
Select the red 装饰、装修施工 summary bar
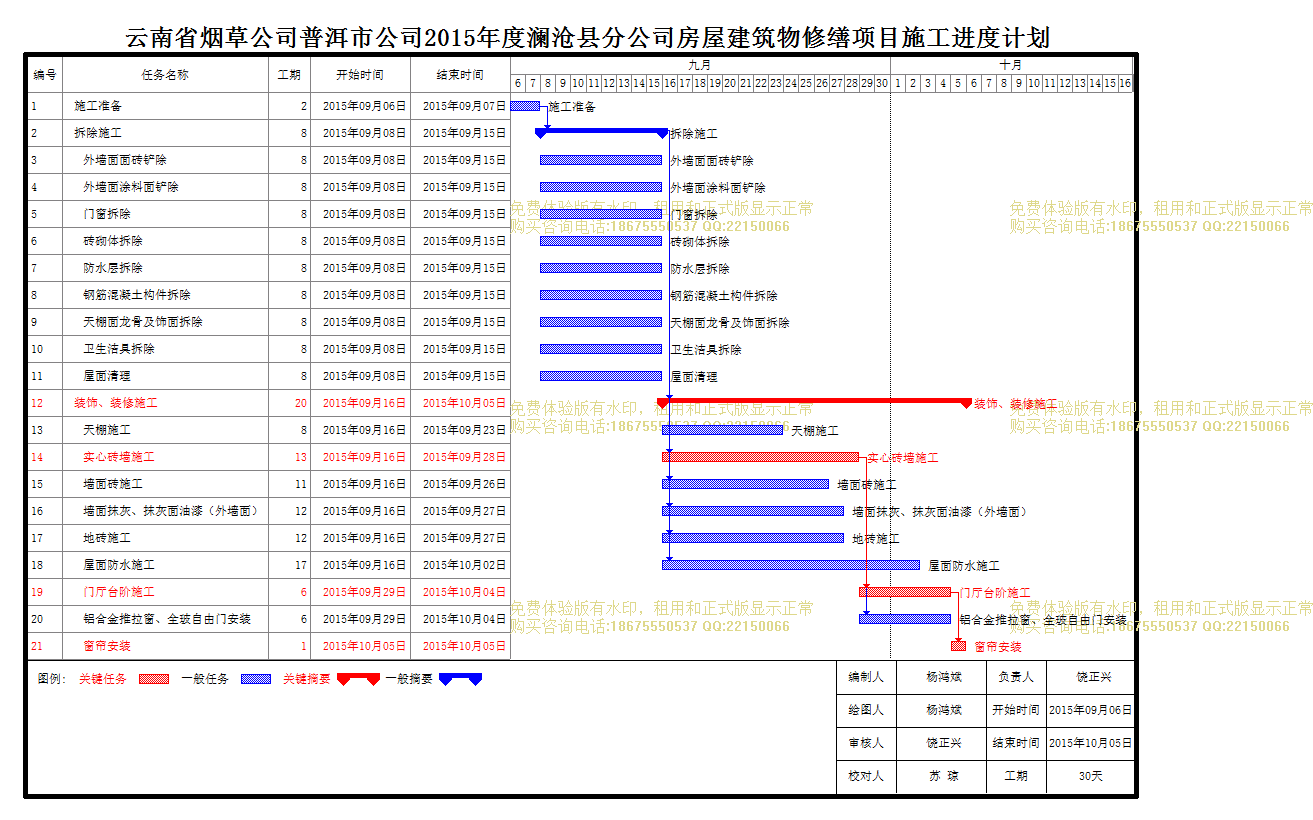(x=814, y=401)
